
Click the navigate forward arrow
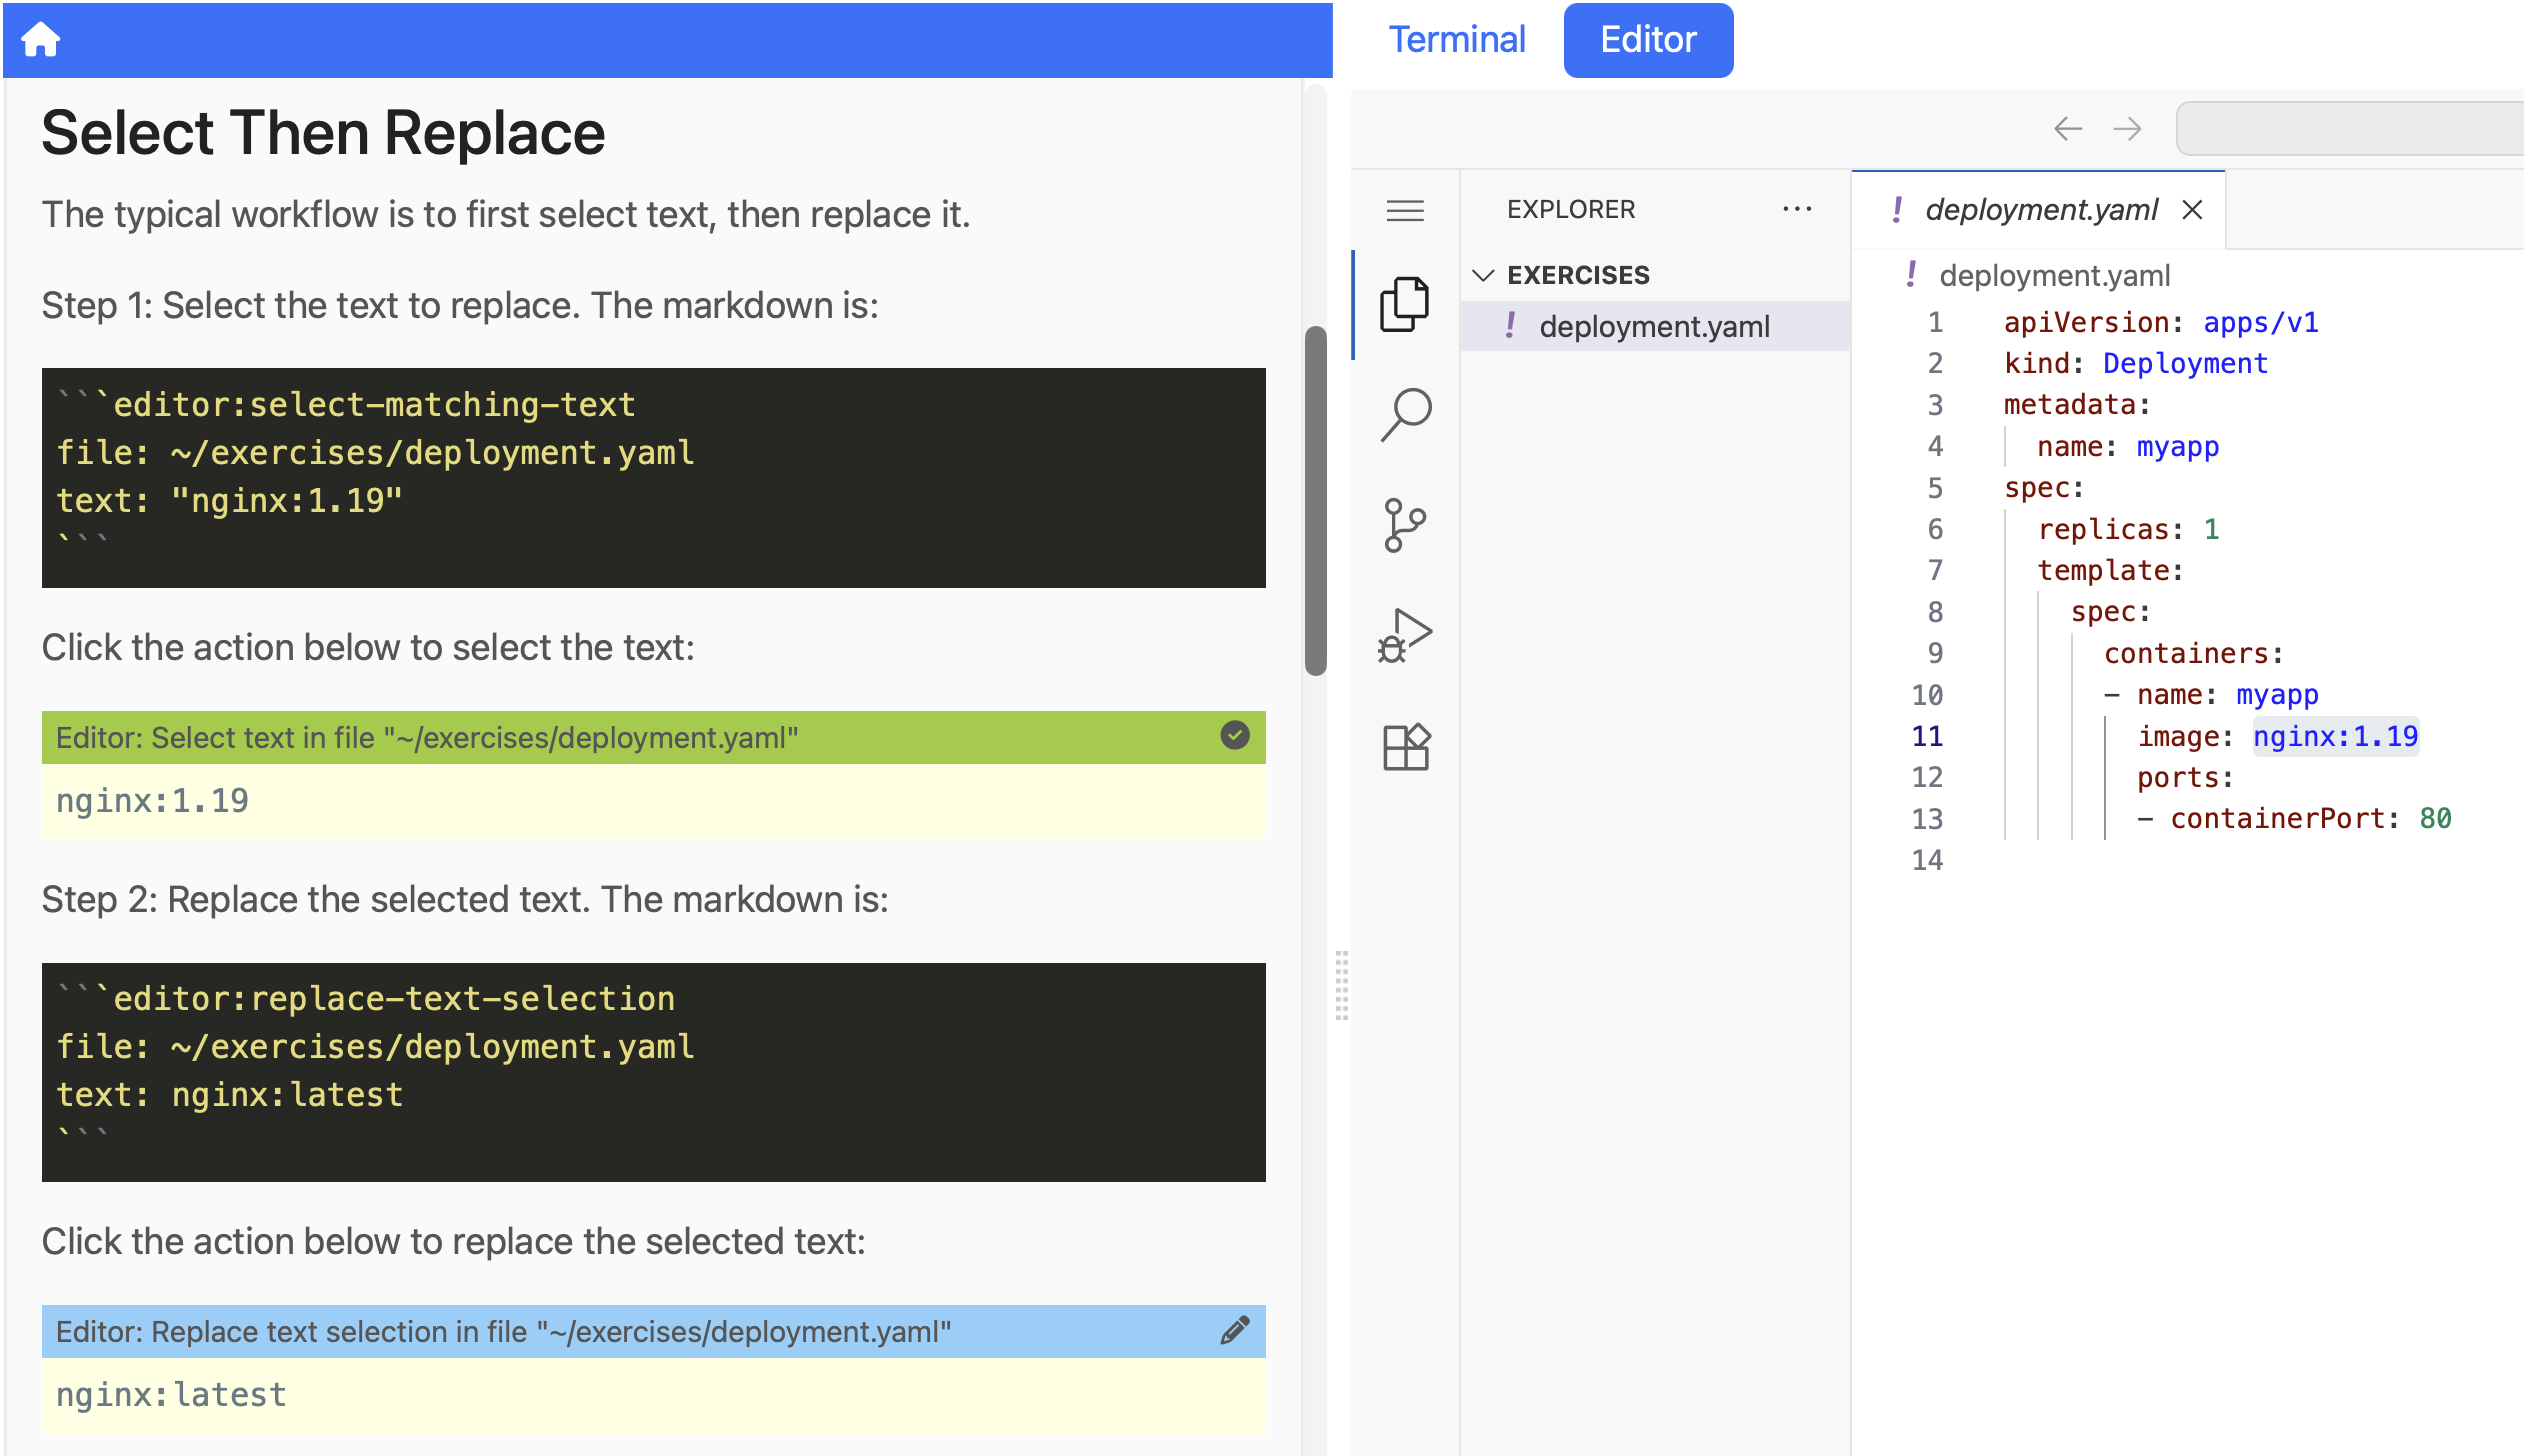pos(2127,128)
